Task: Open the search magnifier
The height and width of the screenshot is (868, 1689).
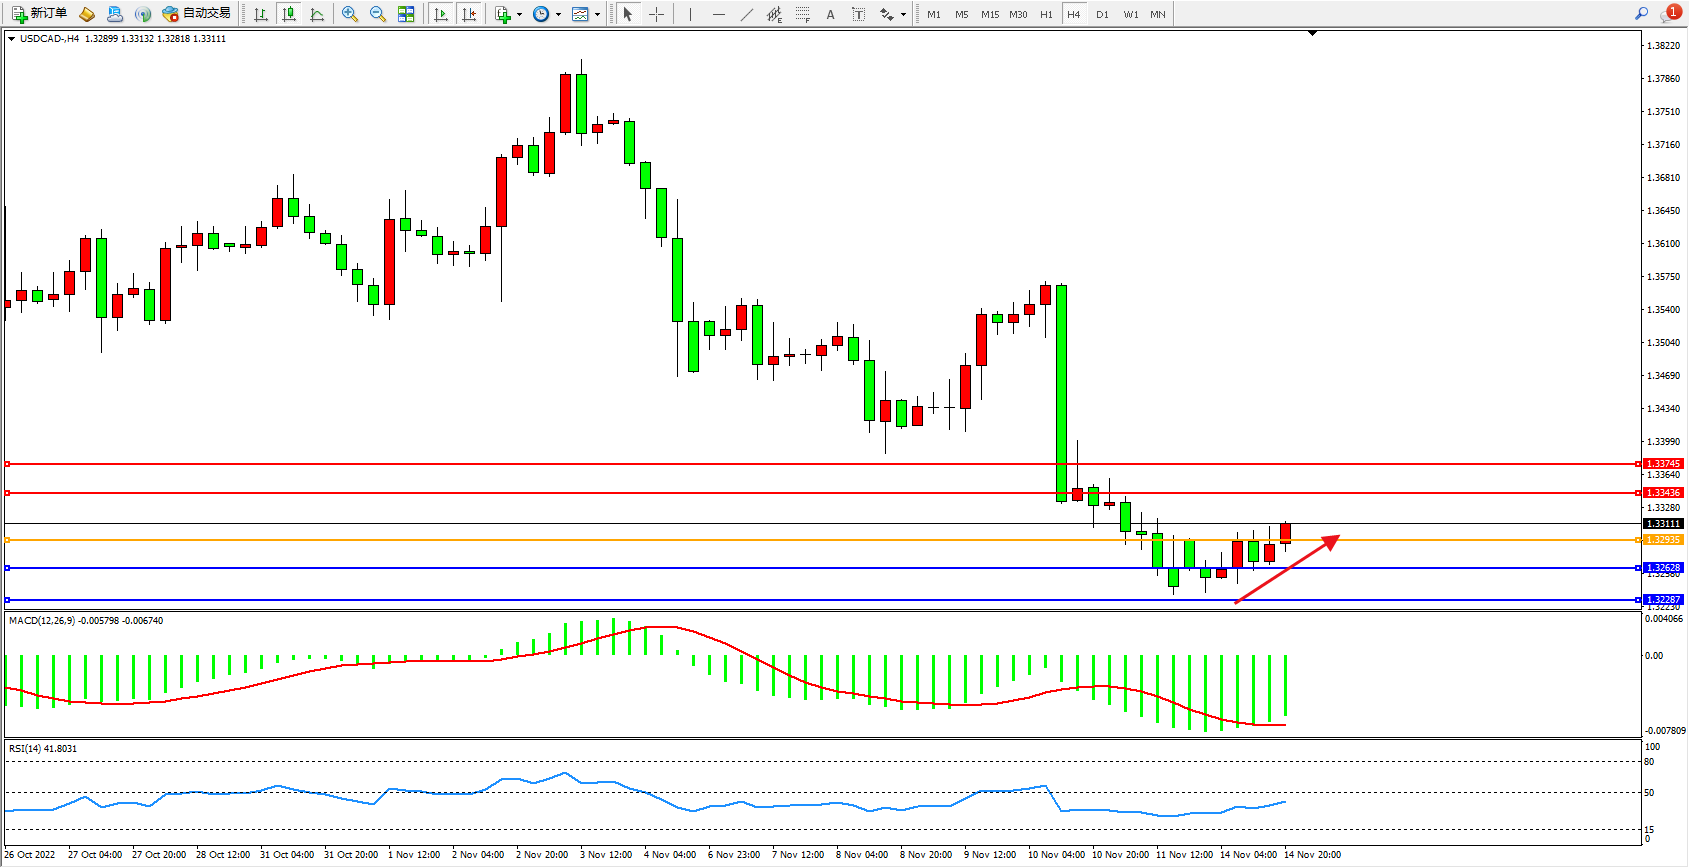Action: [x=1641, y=14]
